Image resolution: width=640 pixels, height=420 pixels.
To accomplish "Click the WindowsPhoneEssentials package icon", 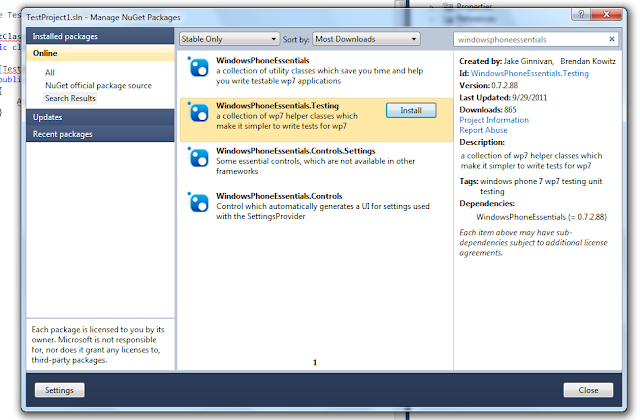I will click(x=199, y=68).
